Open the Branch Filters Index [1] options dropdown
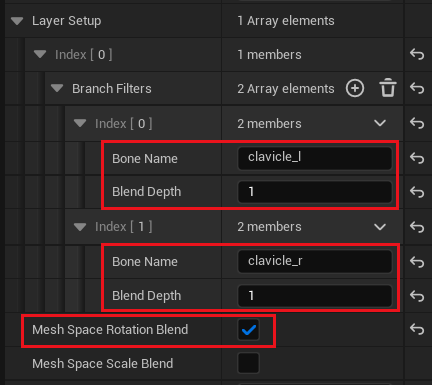 tap(380, 227)
